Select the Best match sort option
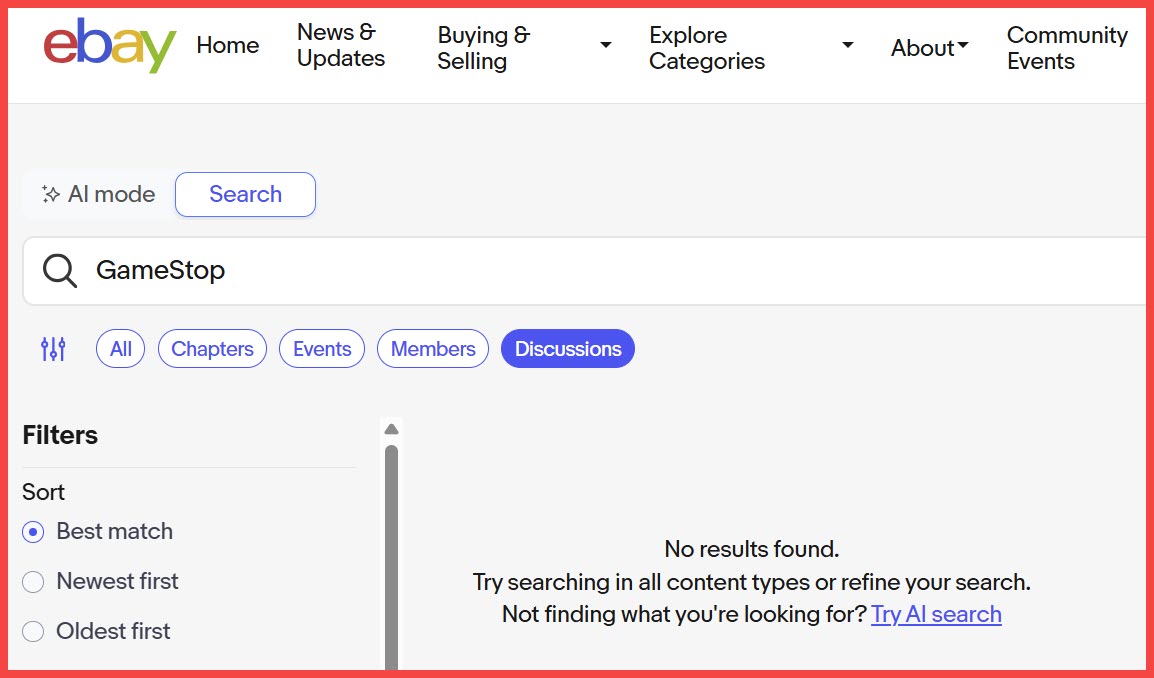The width and height of the screenshot is (1154, 678). (x=33, y=532)
